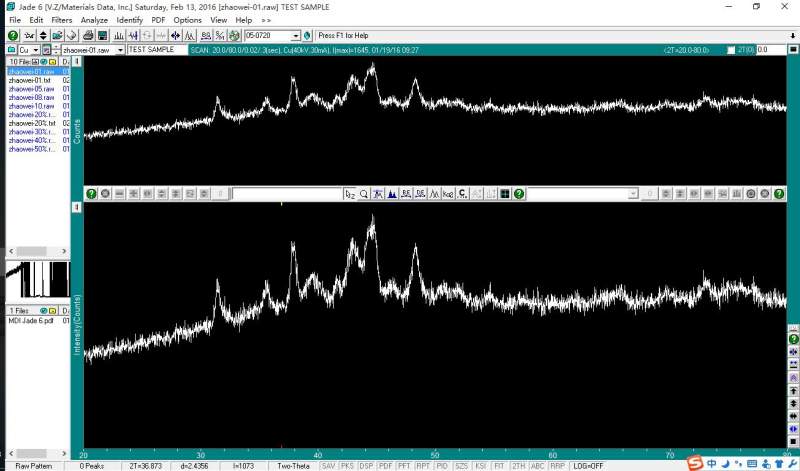800x471 pixels.
Task: Click the file list horizontal scrollbar
Action: coord(38,251)
